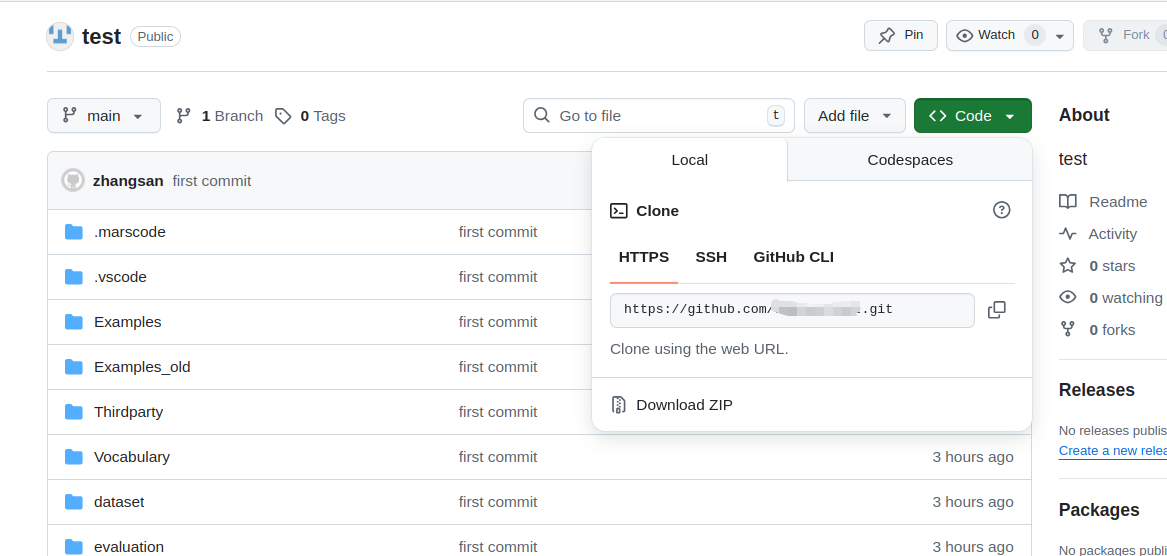
Task: Open the Thirdparty folder name
Action: coord(129,412)
